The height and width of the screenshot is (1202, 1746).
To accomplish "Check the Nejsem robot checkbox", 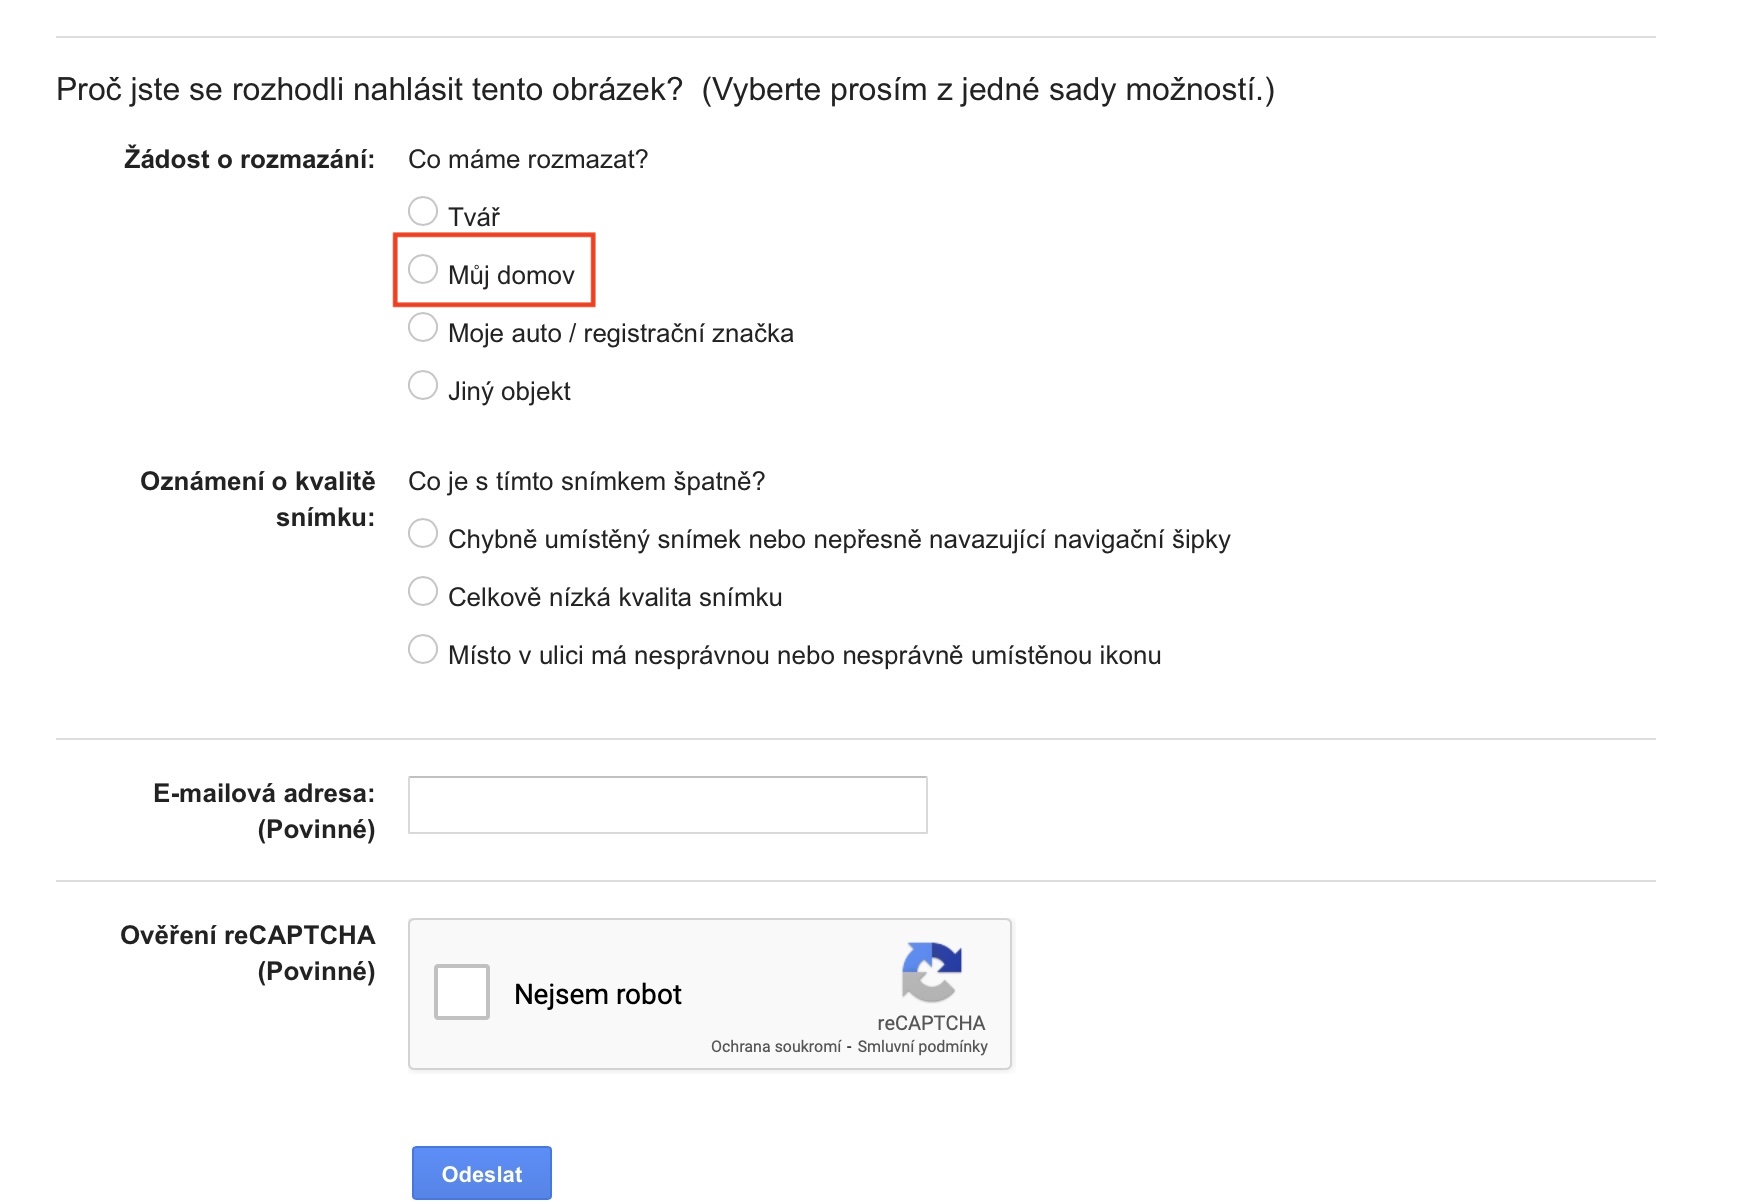I will click(x=462, y=992).
